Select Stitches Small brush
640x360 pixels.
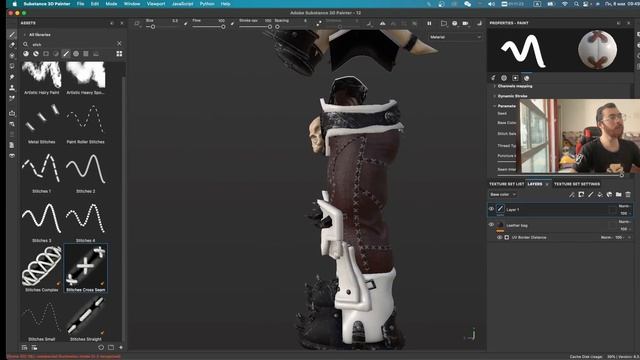42,319
